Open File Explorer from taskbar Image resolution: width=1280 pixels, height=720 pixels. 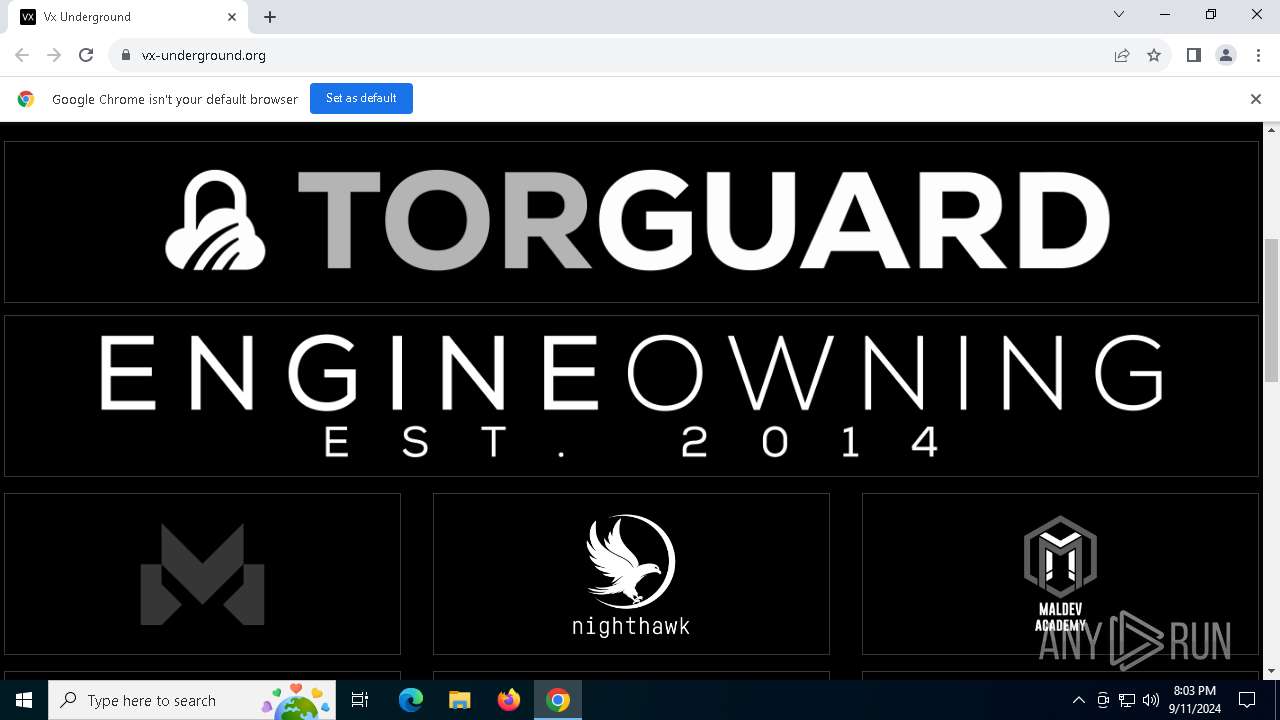click(x=460, y=700)
